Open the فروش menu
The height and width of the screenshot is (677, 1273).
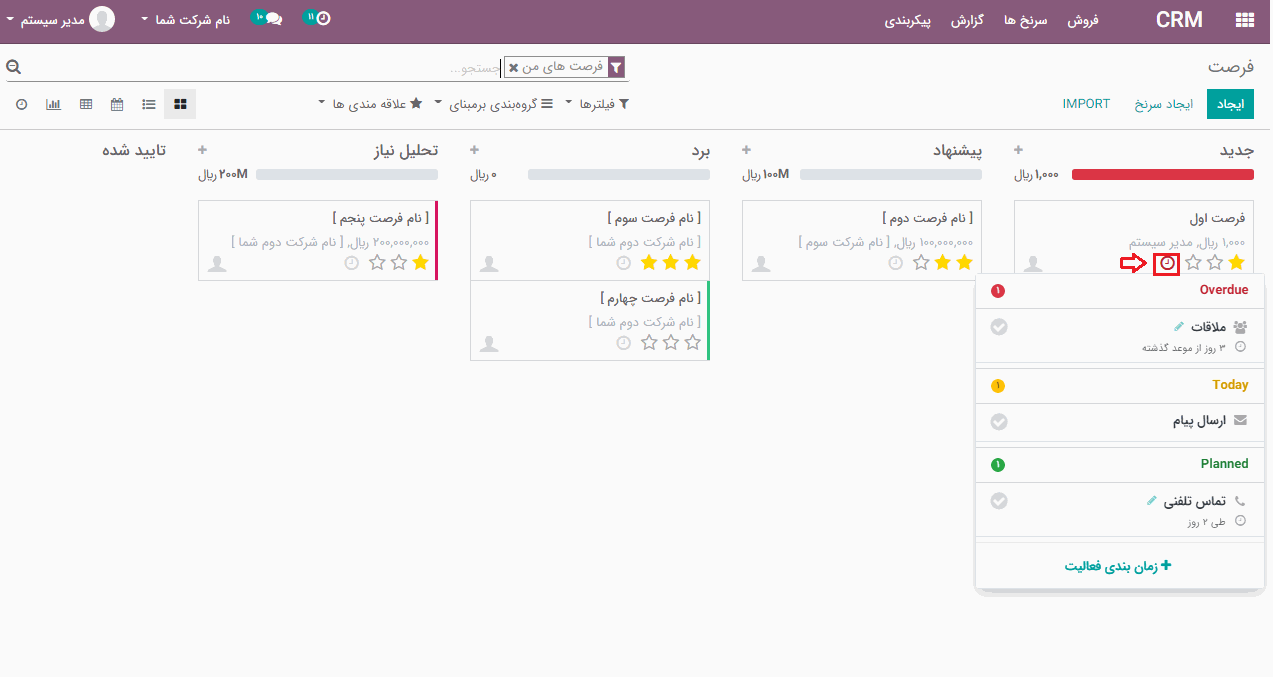1083,19
